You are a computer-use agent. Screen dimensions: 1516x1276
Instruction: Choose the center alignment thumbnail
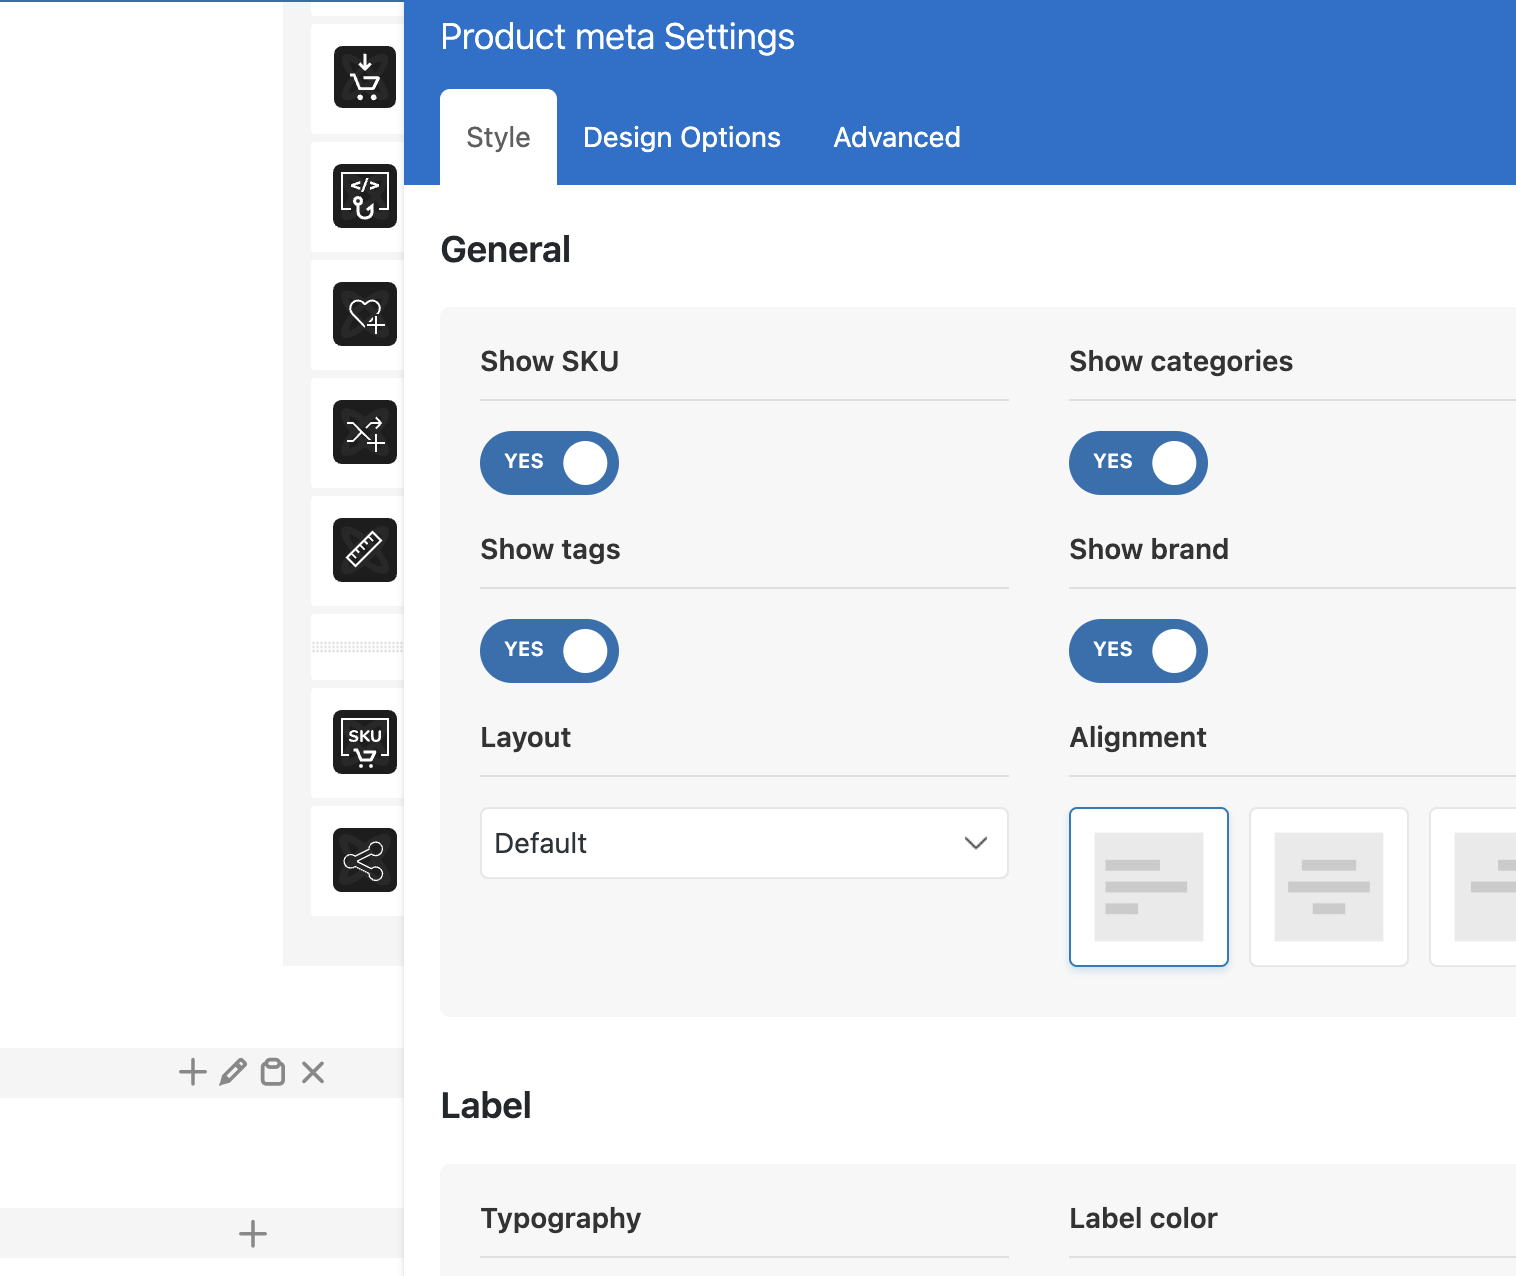point(1329,887)
